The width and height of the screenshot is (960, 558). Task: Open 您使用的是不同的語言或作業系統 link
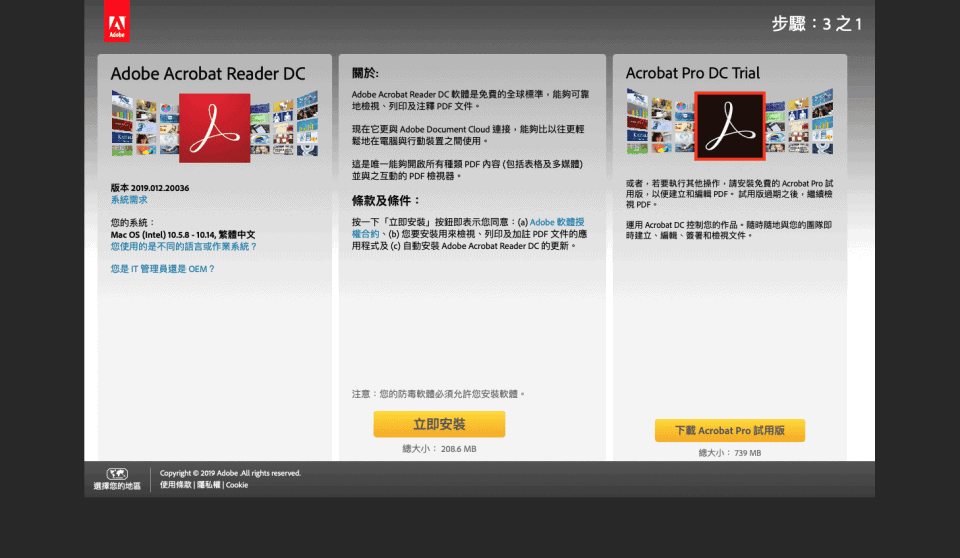[184, 246]
